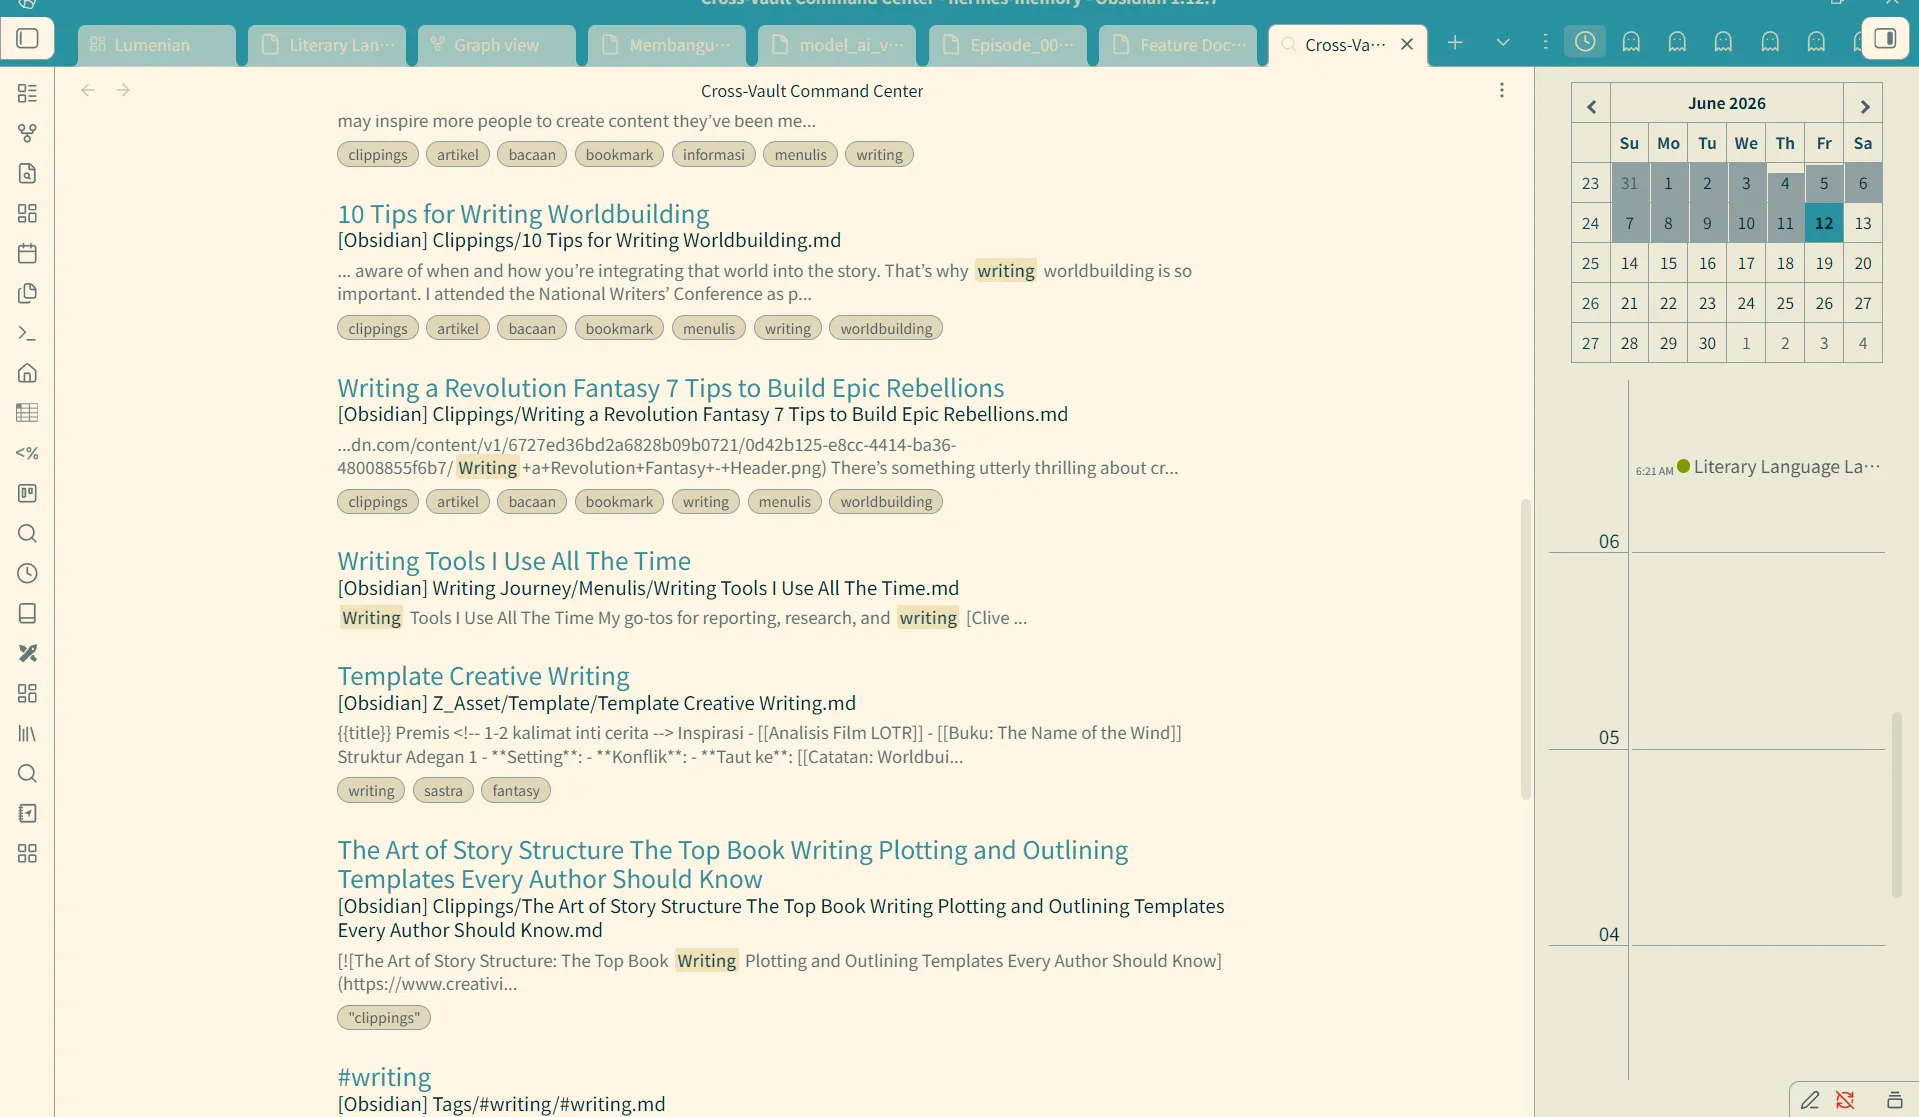Close the Cross-Va… tab
The height and width of the screenshot is (1117, 1919).
pos(1407,44)
